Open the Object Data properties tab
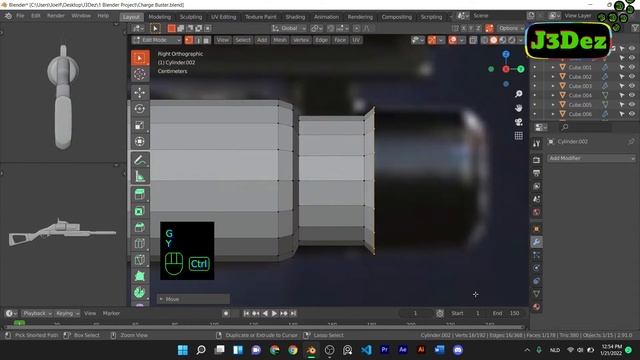Screen dimensions: 640x360 536,294
